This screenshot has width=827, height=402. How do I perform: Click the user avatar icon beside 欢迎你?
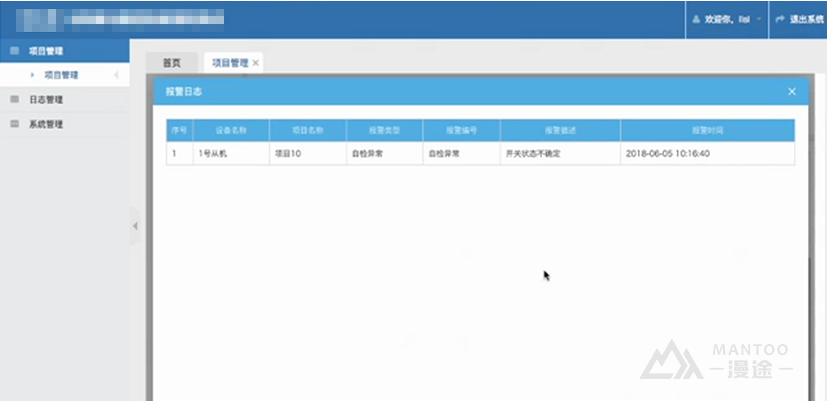[696, 19]
